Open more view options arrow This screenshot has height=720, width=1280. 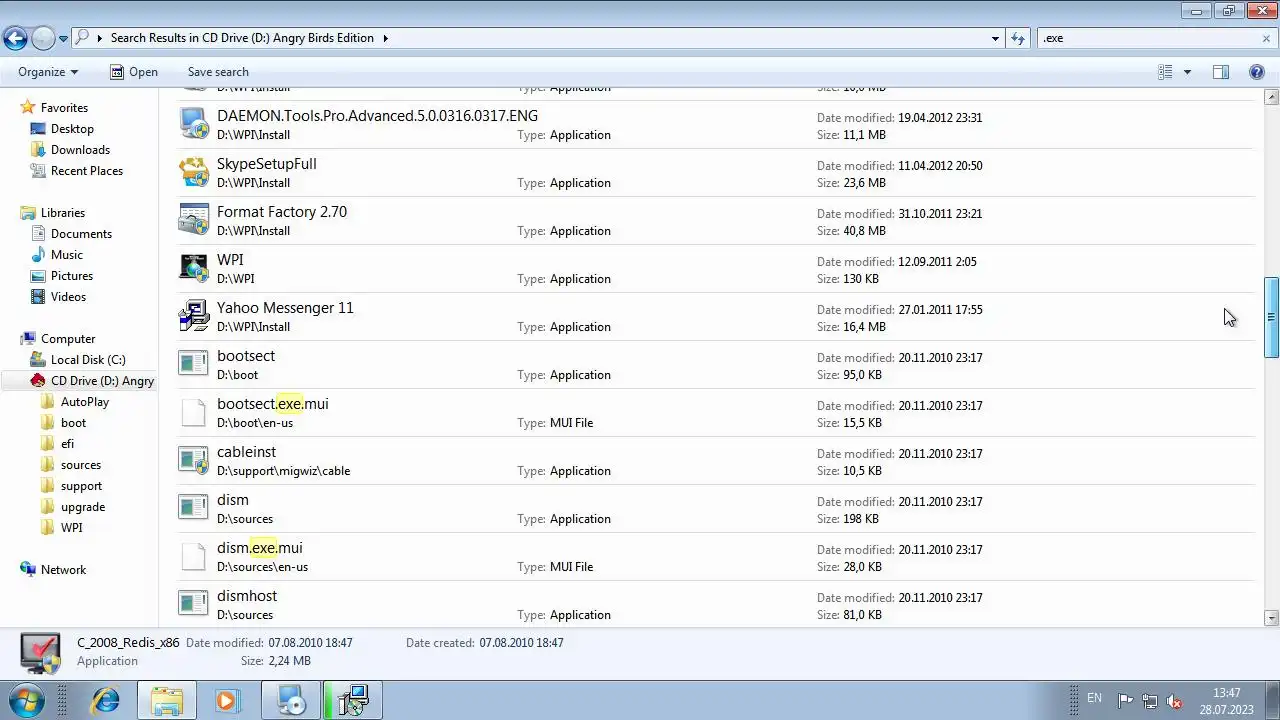[1187, 72]
